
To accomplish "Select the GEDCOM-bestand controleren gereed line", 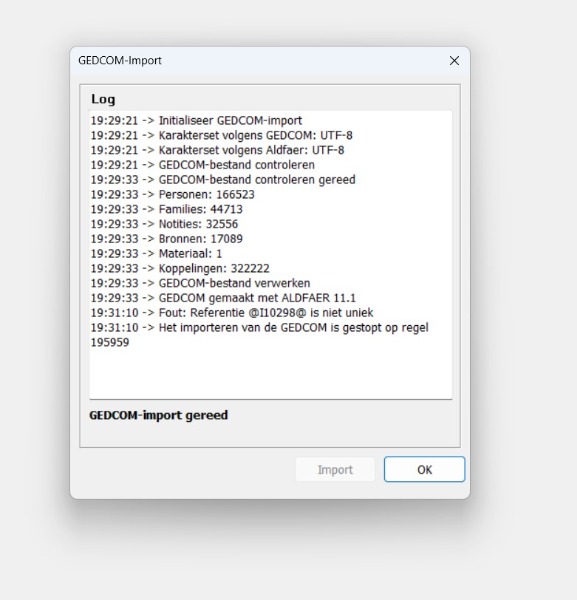I will [x=223, y=179].
